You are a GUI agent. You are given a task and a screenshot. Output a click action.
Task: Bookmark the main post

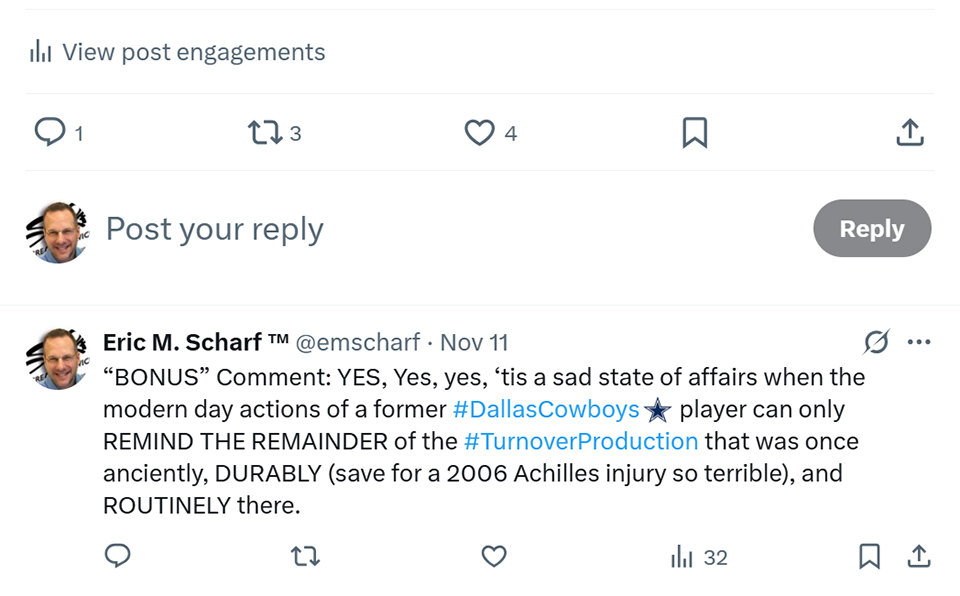[x=694, y=132]
